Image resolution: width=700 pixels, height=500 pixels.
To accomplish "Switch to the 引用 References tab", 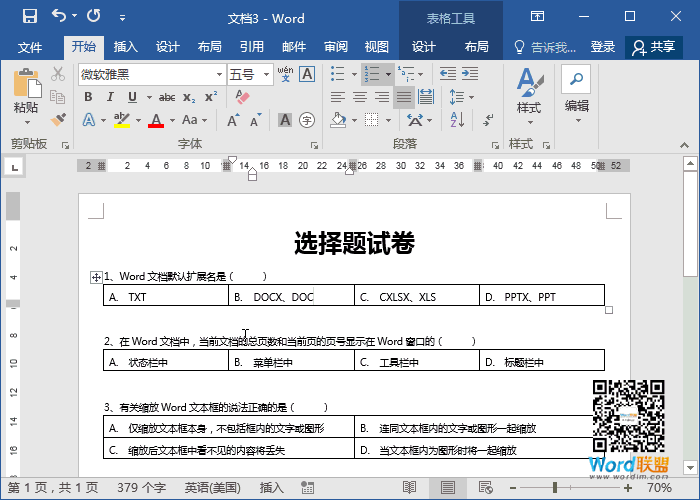I will (x=251, y=47).
